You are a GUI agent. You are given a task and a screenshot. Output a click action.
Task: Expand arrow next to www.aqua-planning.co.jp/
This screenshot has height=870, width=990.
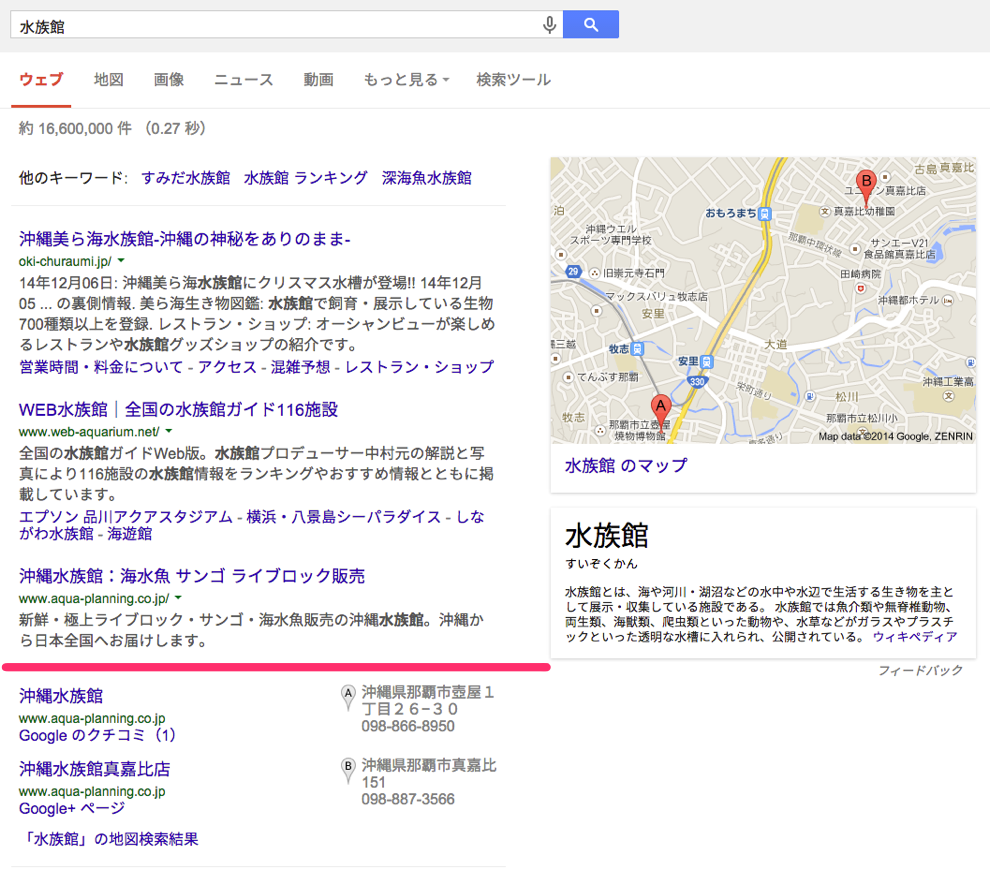tap(178, 598)
